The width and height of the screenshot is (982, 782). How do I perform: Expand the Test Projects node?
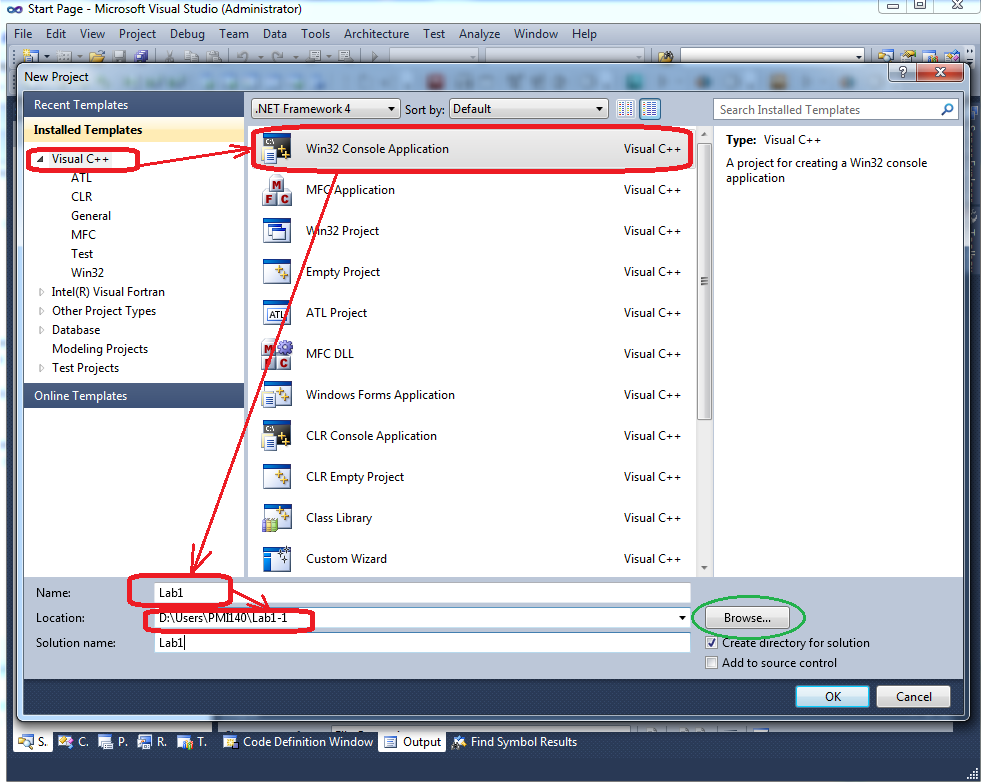41,368
